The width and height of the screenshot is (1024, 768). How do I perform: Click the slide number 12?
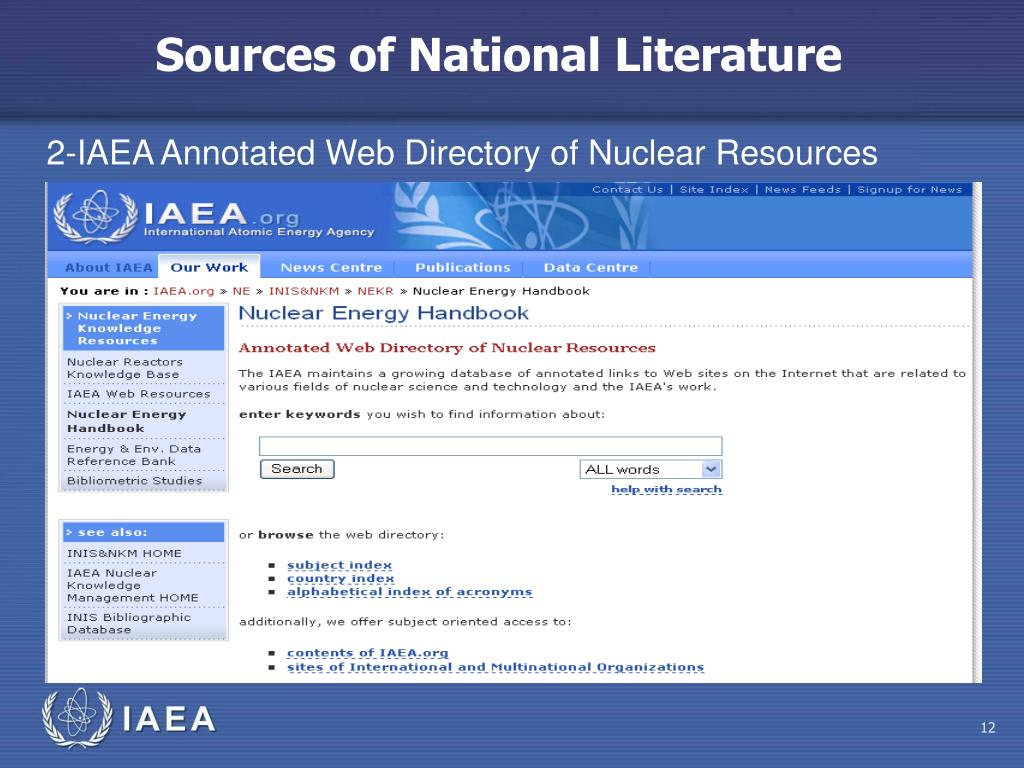[x=987, y=728]
